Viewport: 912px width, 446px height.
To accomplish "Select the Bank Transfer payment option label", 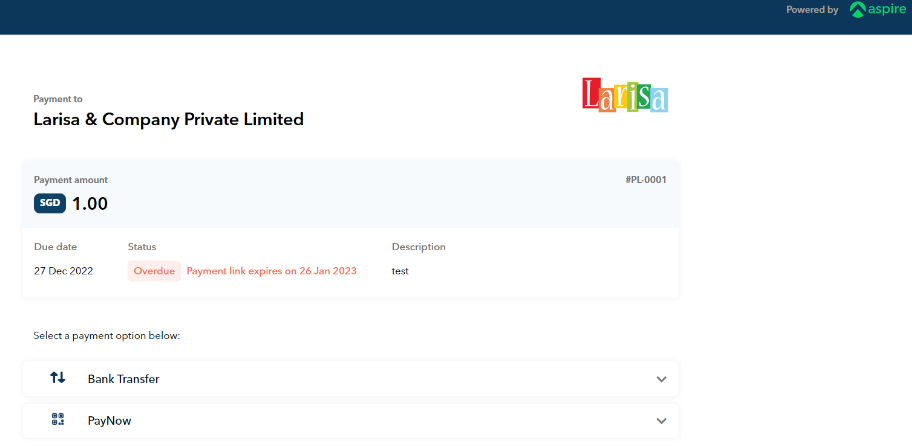I will (x=123, y=379).
